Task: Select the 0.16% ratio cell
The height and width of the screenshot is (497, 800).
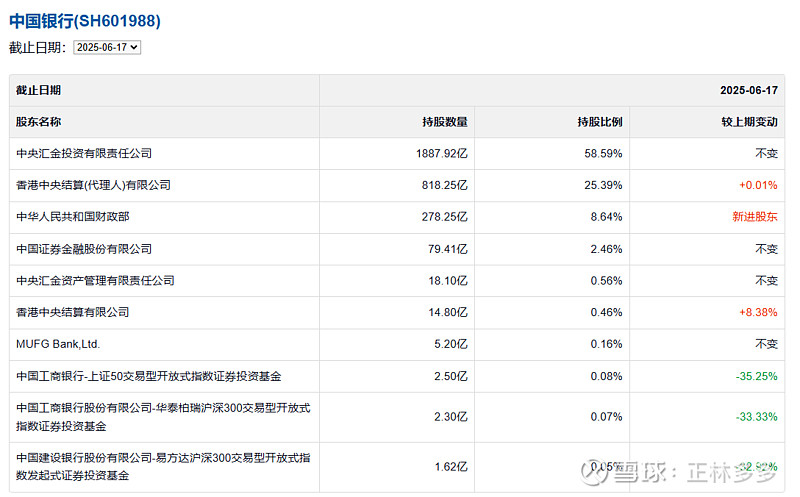Action: point(606,344)
